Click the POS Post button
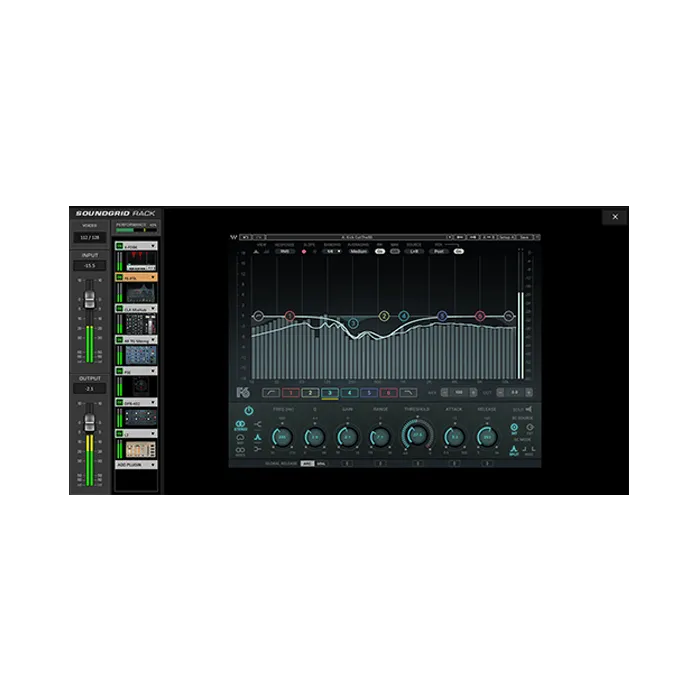 coord(439,251)
